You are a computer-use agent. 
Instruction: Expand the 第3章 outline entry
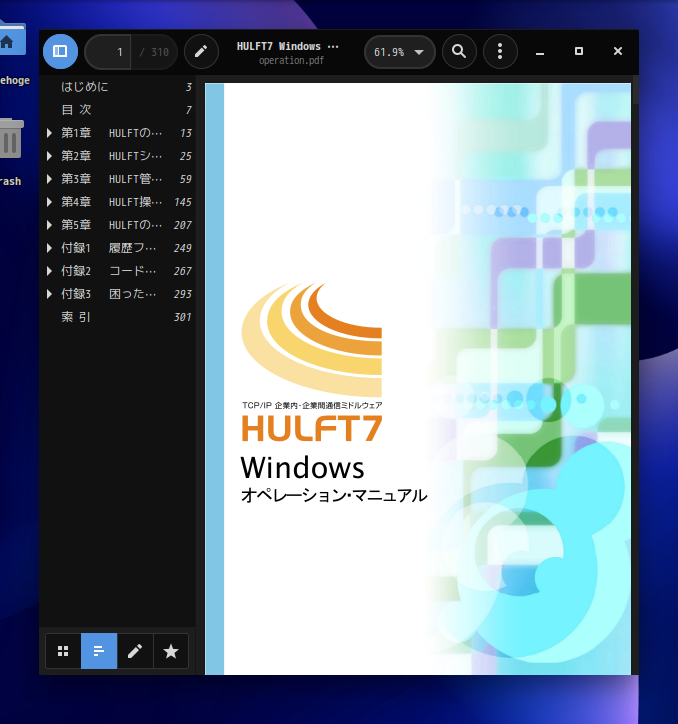tap(49, 179)
